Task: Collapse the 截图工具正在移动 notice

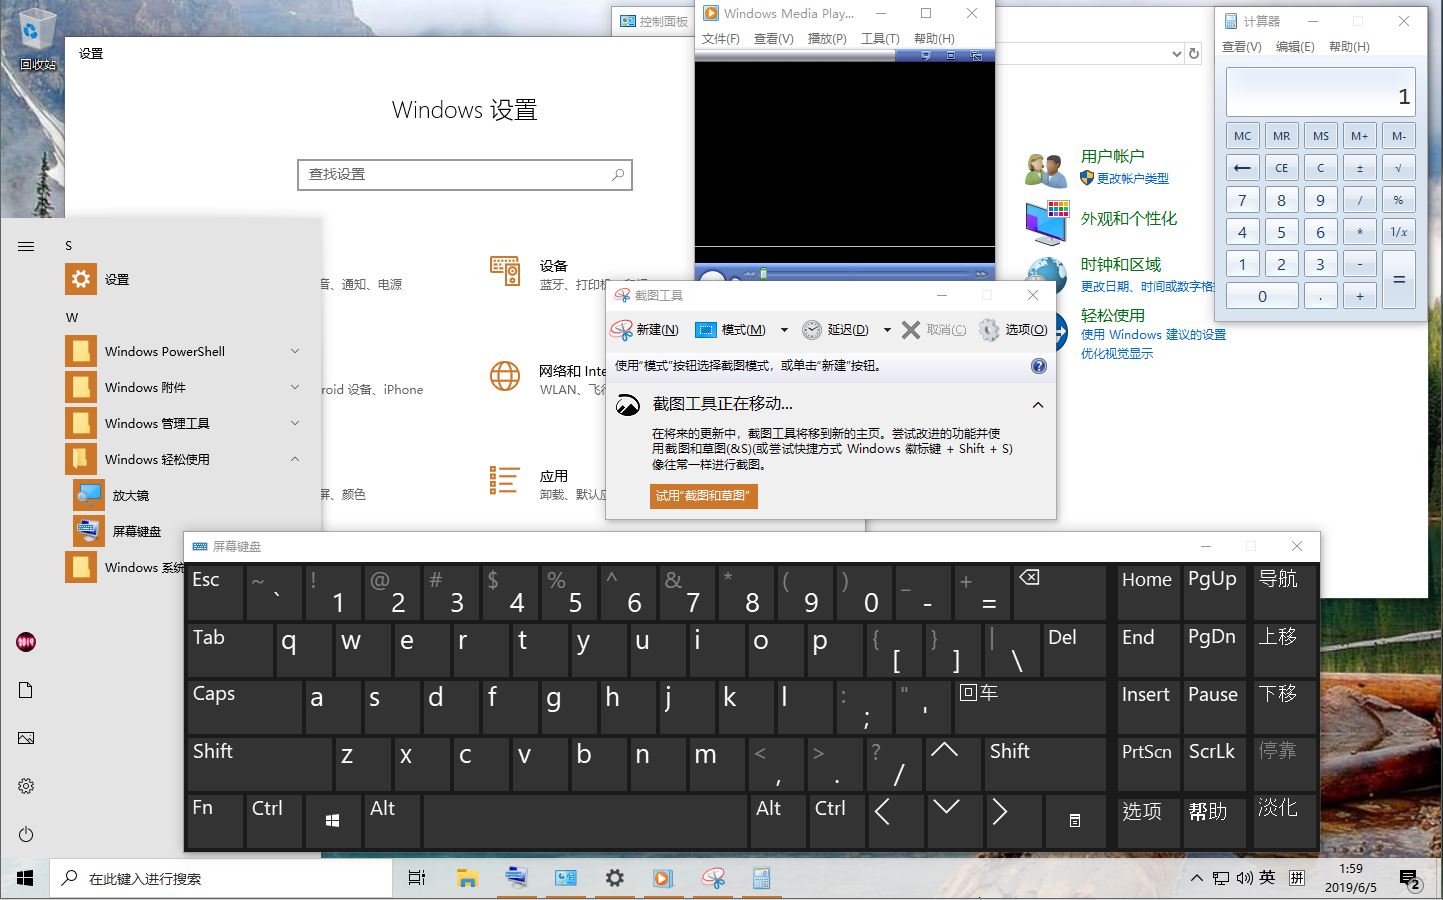Action: 1038,405
